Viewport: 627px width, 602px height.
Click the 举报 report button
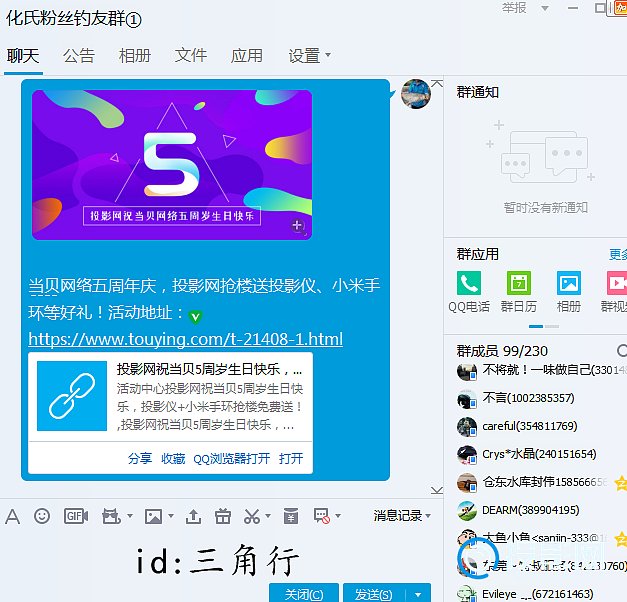point(514,8)
